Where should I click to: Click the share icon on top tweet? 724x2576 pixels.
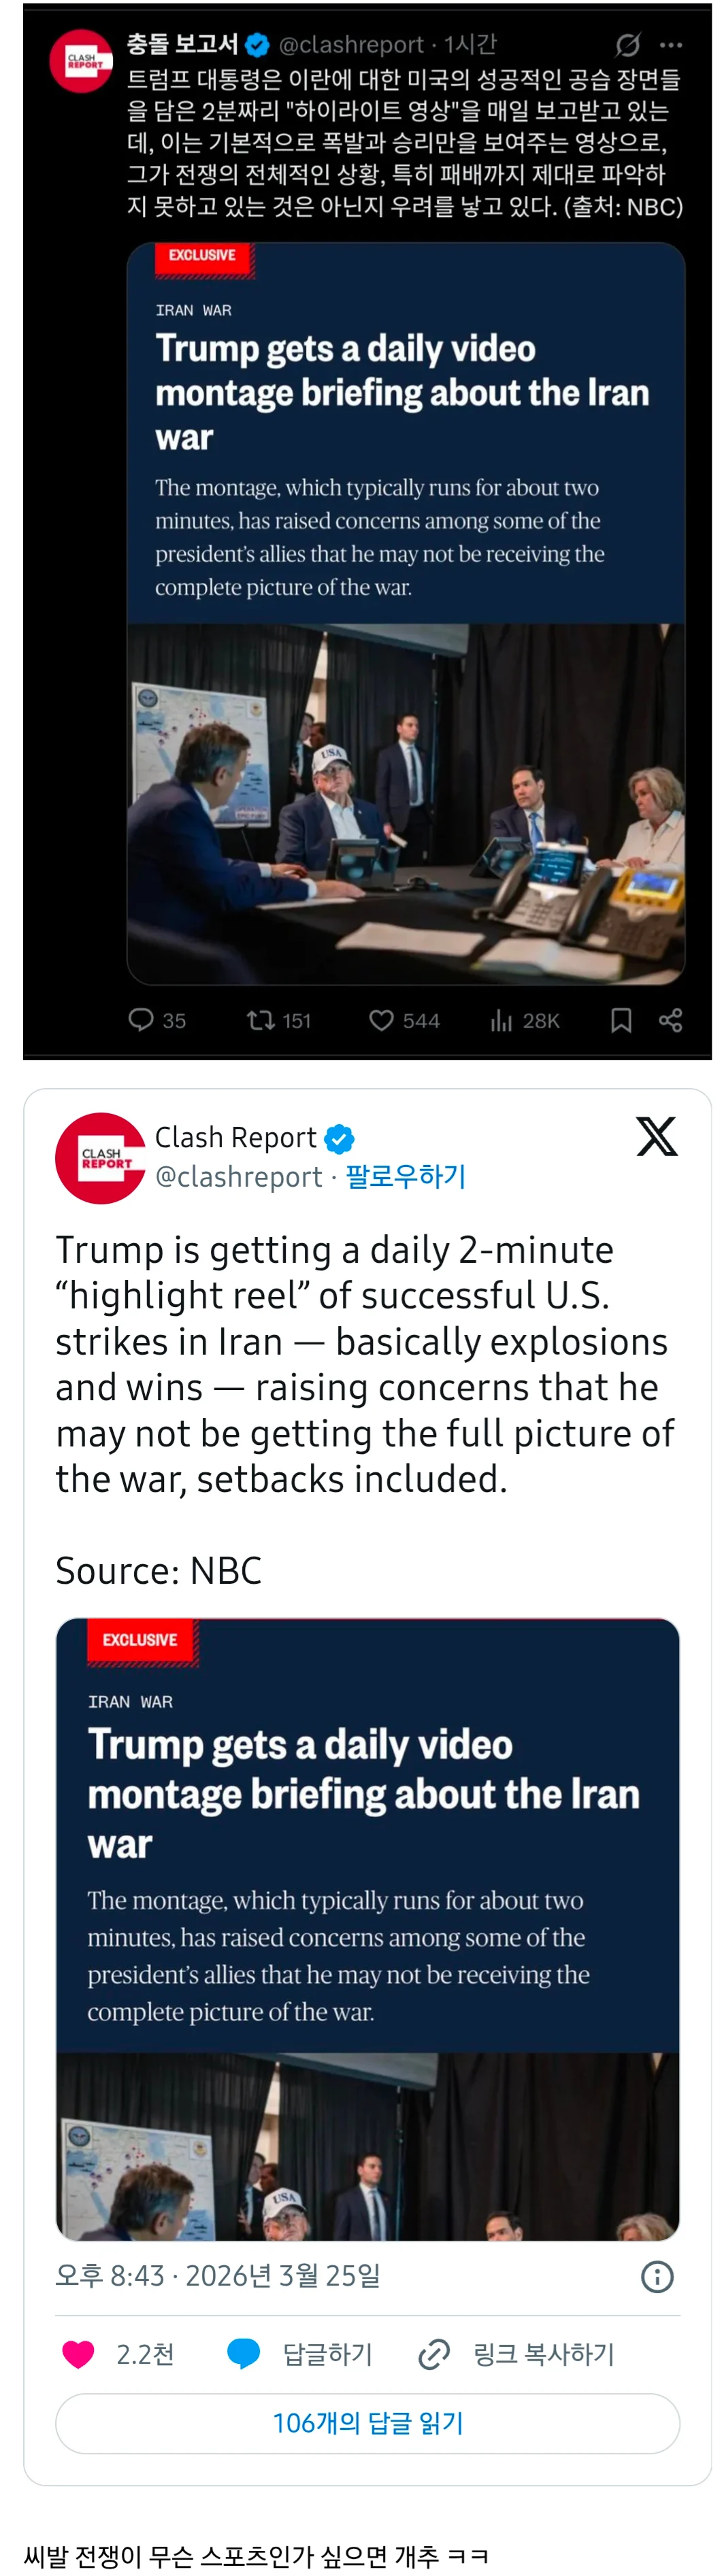(x=671, y=1020)
